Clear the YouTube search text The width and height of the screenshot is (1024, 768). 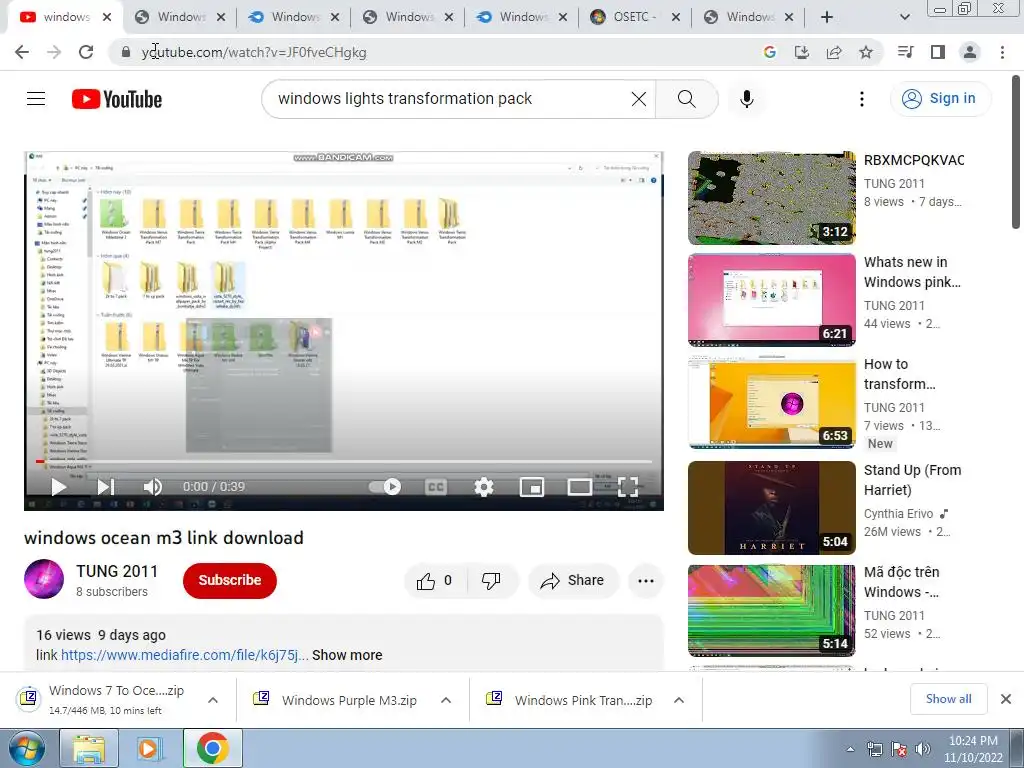click(x=639, y=99)
